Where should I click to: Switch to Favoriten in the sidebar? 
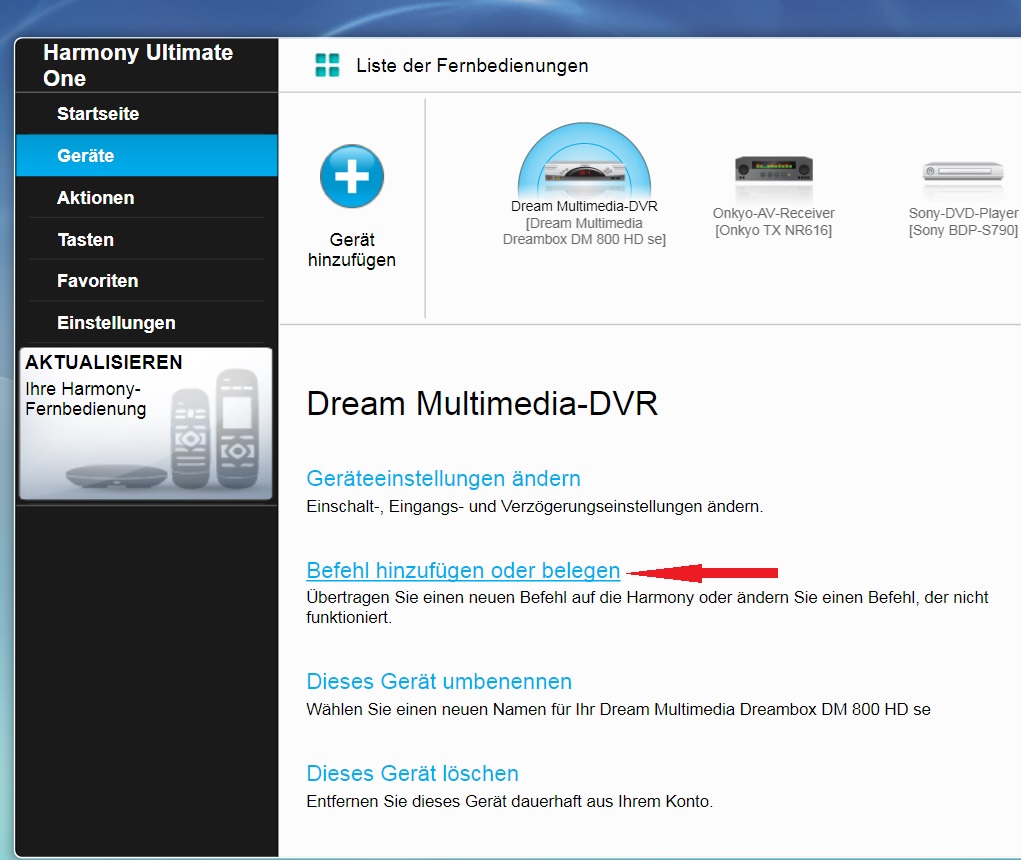(x=98, y=281)
